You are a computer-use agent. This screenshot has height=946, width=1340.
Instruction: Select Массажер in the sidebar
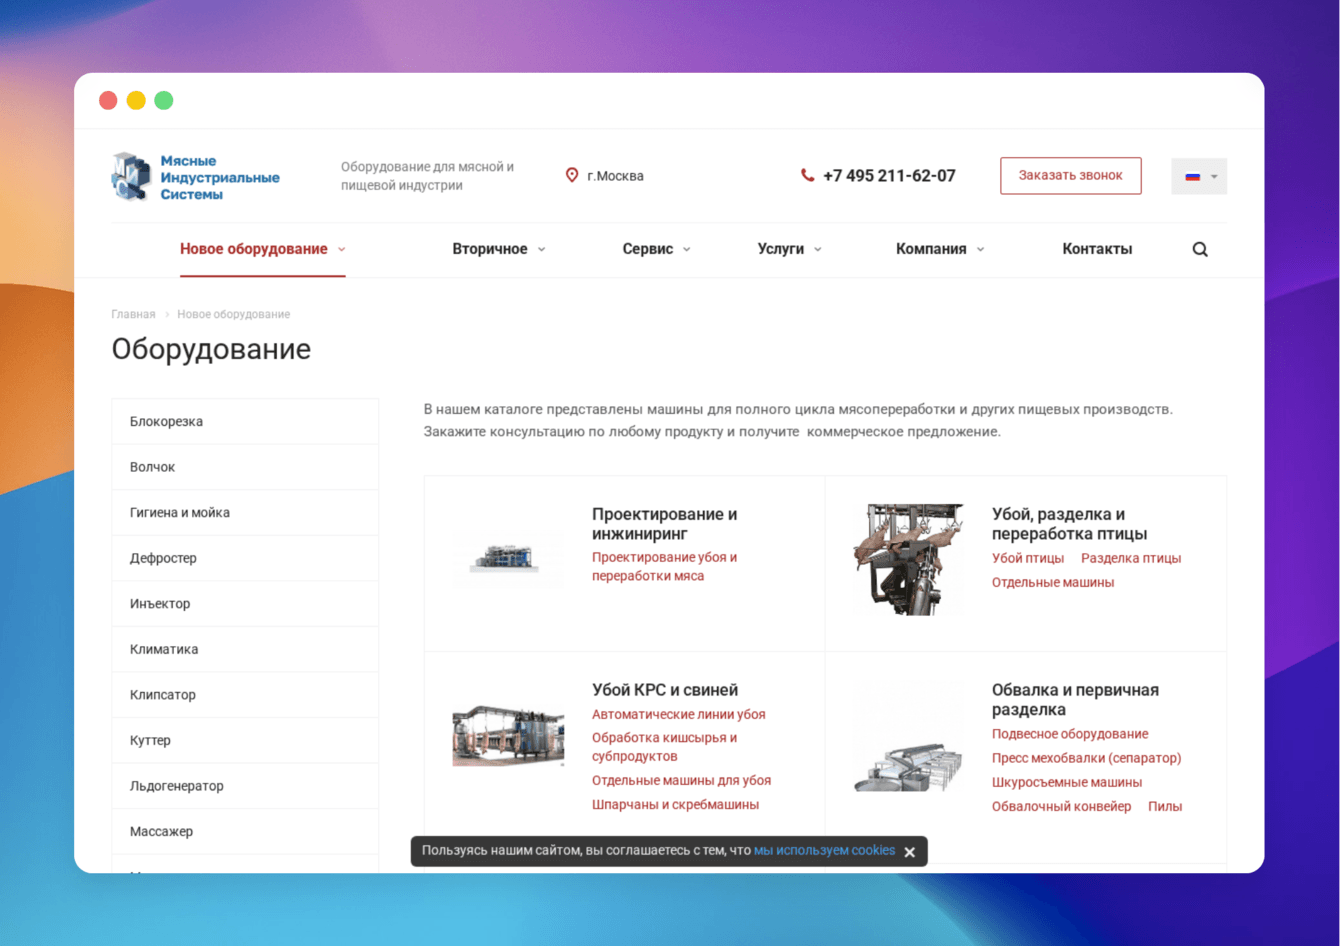[245, 831]
